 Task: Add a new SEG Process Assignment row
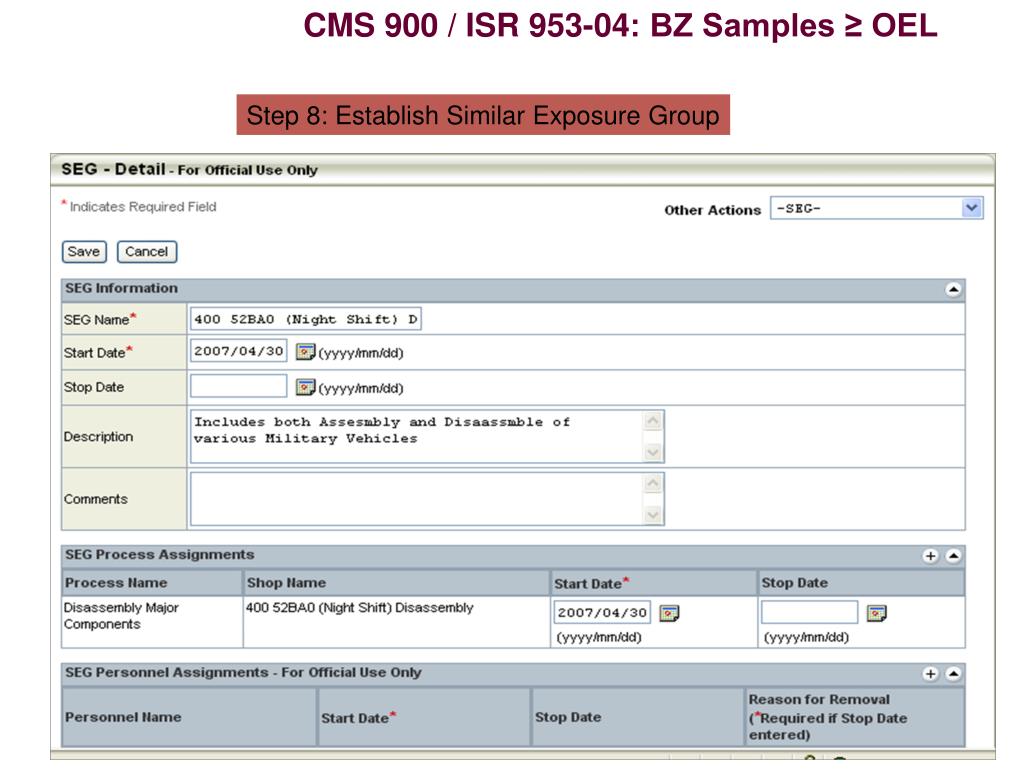[x=931, y=556]
